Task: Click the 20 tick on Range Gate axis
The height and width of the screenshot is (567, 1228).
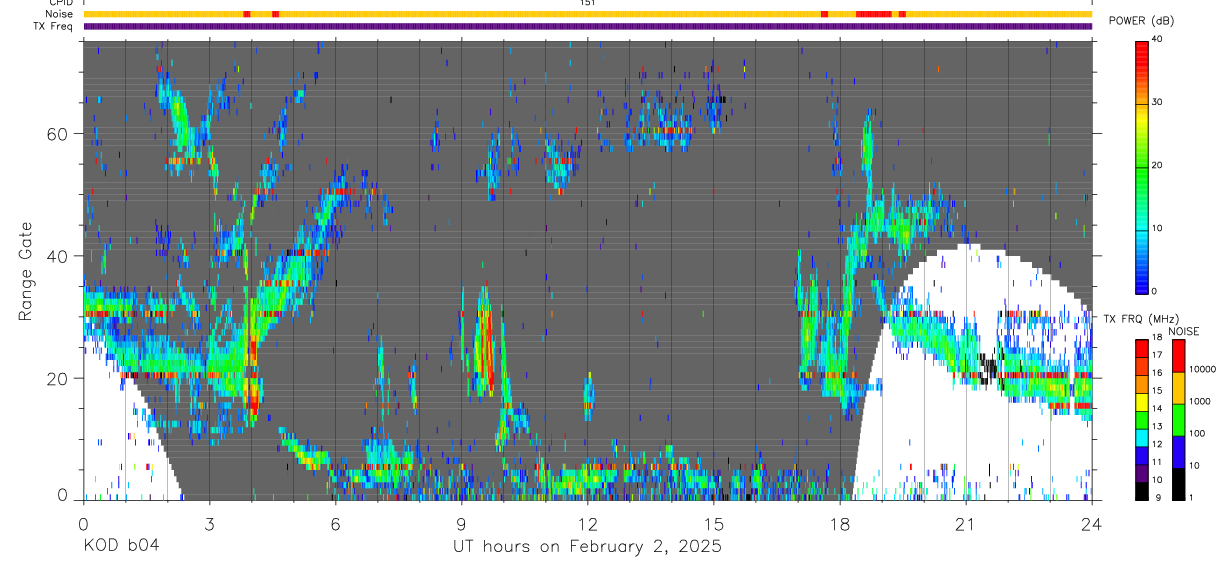Action: point(58,378)
